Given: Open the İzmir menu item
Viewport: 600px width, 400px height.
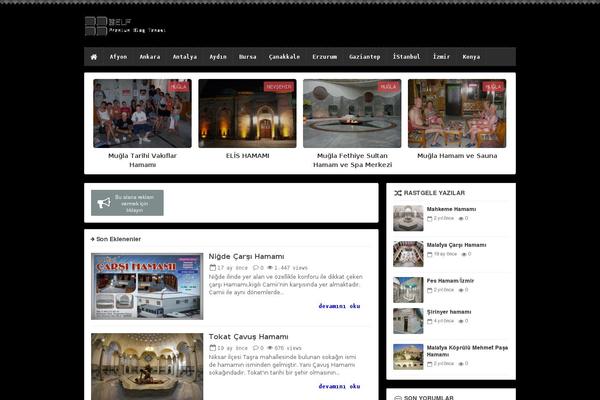Looking at the screenshot, I should (x=441, y=57).
